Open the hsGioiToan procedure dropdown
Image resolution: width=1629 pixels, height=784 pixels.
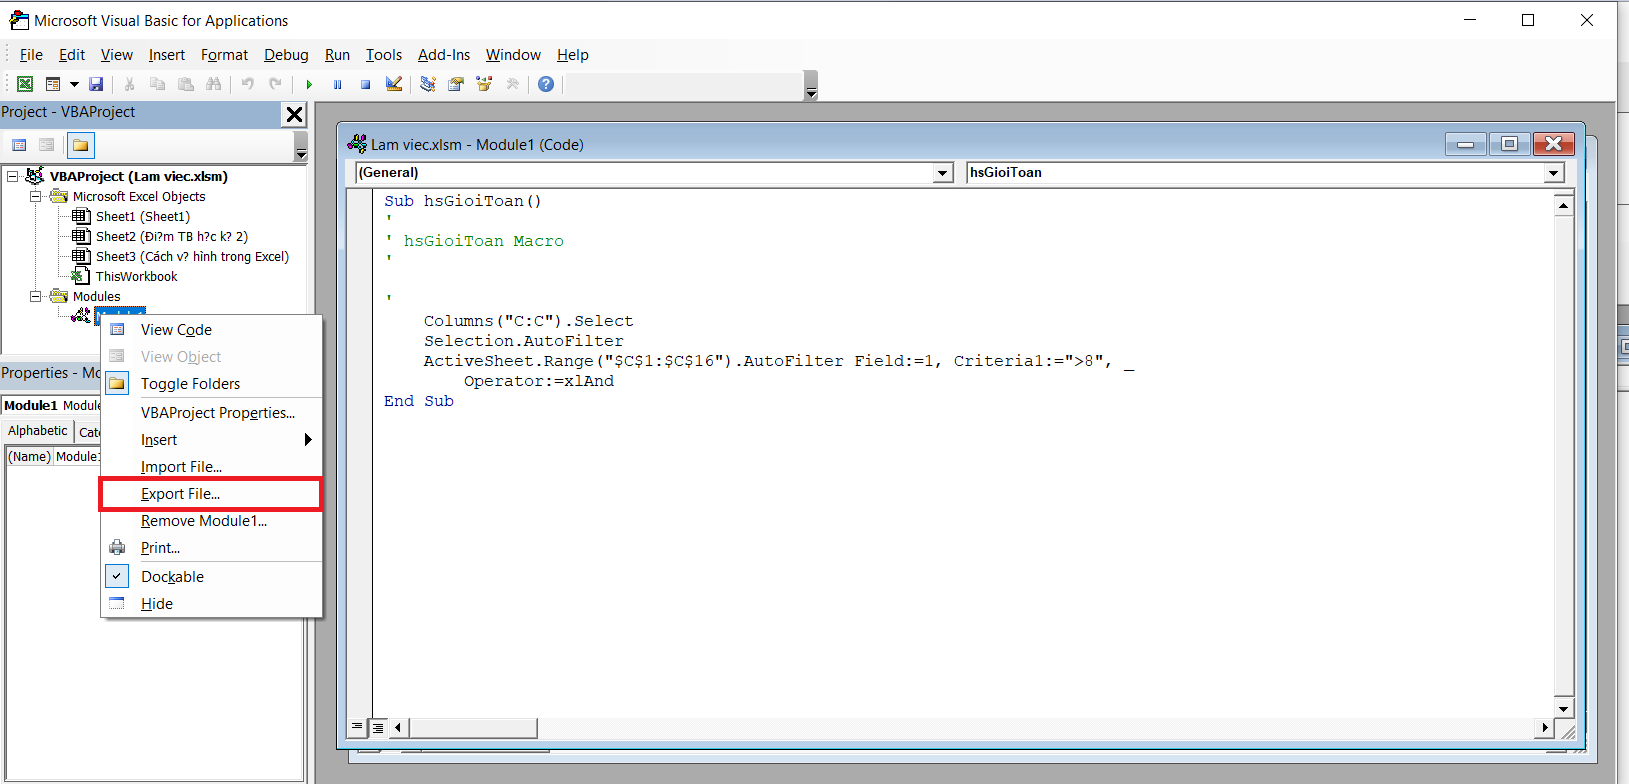[1553, 173]
